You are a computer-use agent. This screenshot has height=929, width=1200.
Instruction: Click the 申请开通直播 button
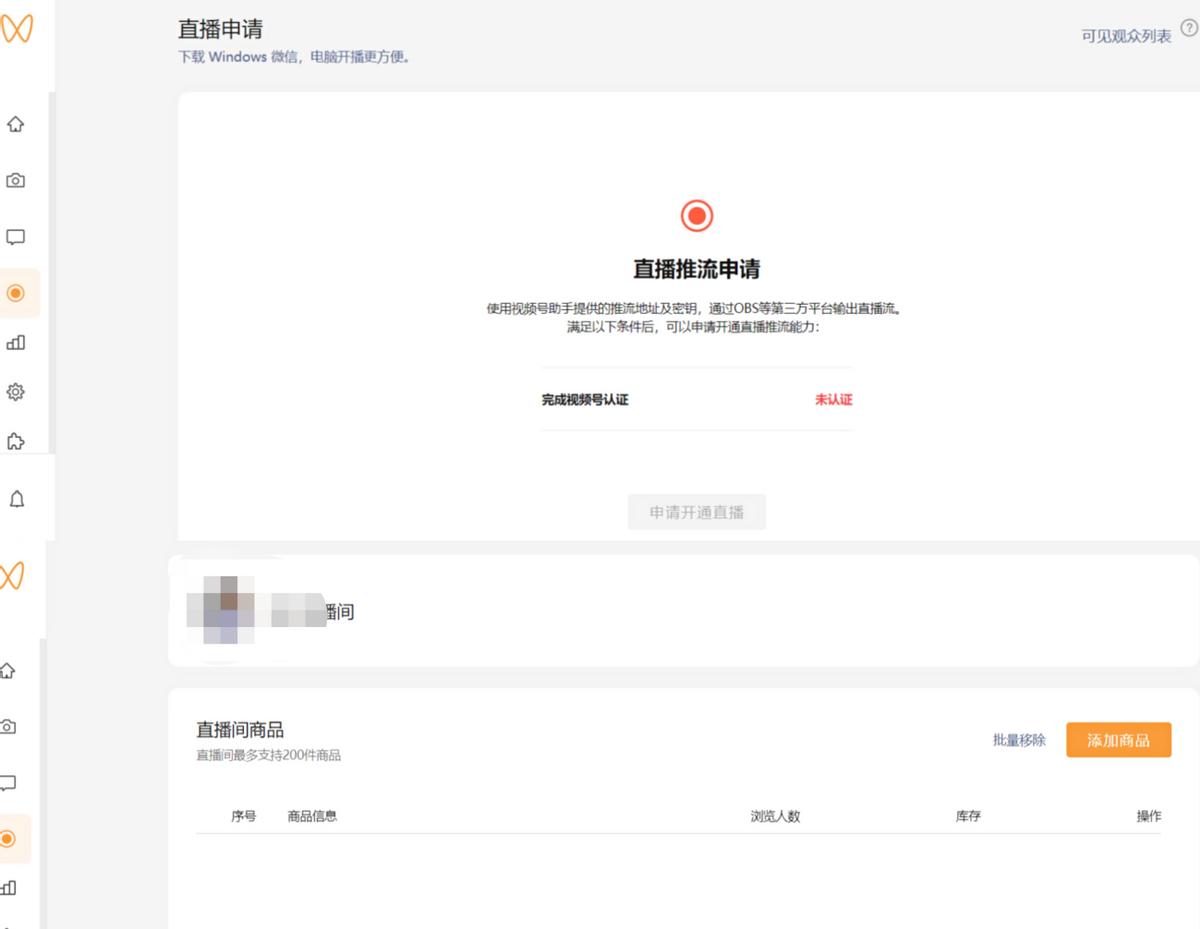click(x=696, y=512)
